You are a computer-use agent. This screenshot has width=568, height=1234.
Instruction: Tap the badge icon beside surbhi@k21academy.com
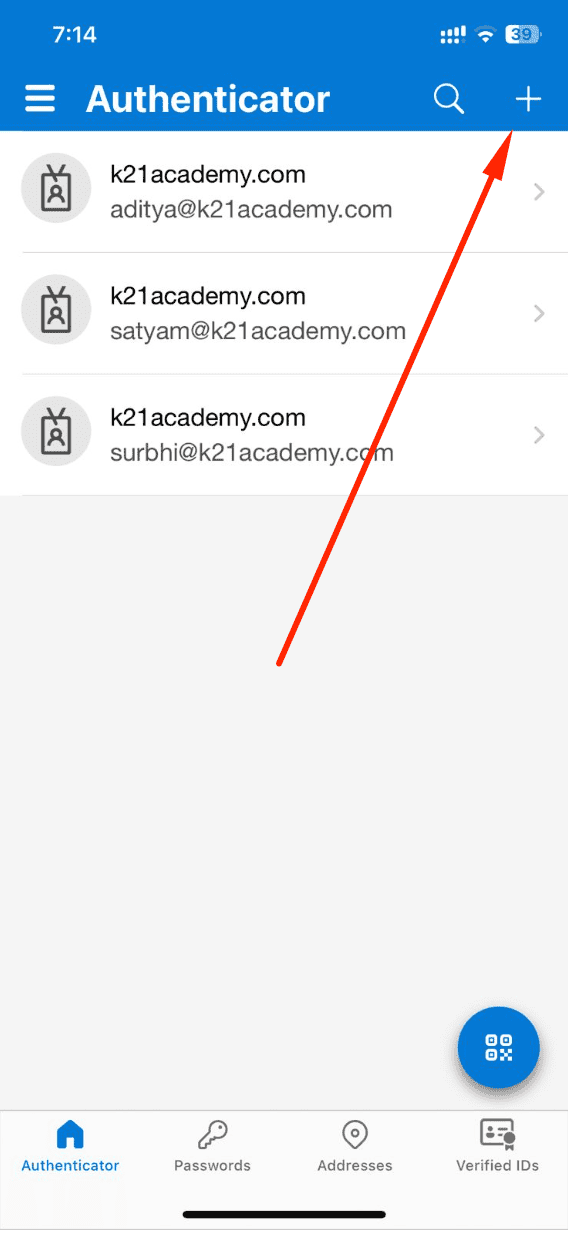pyautogui.click(x=57, y=431)
